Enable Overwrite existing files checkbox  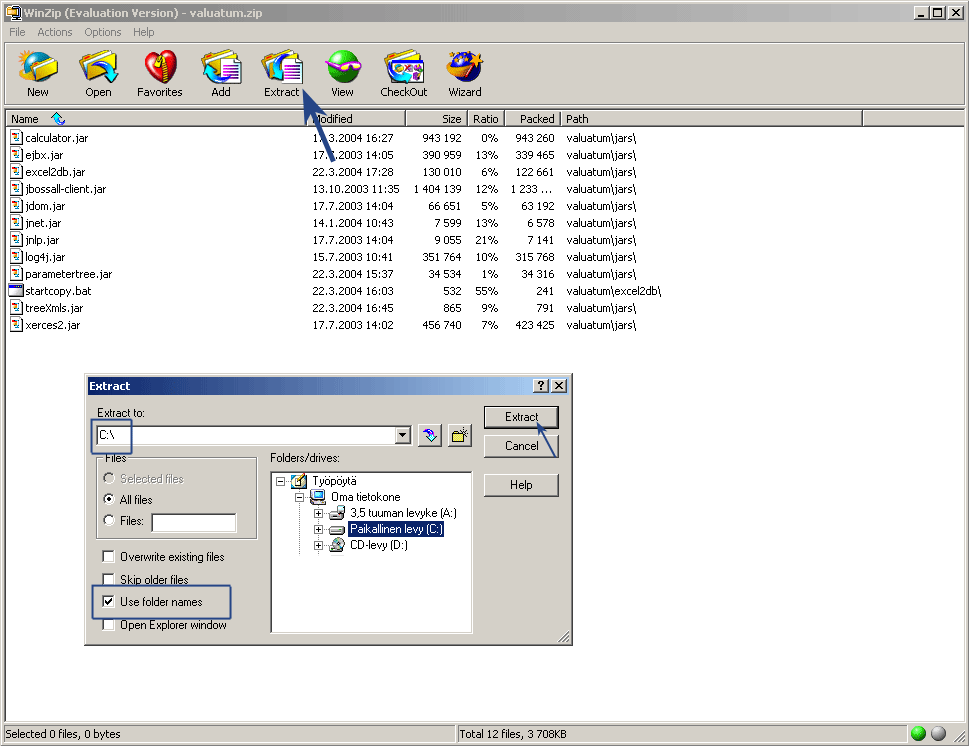pyautogui.click(x=108, y=556)
